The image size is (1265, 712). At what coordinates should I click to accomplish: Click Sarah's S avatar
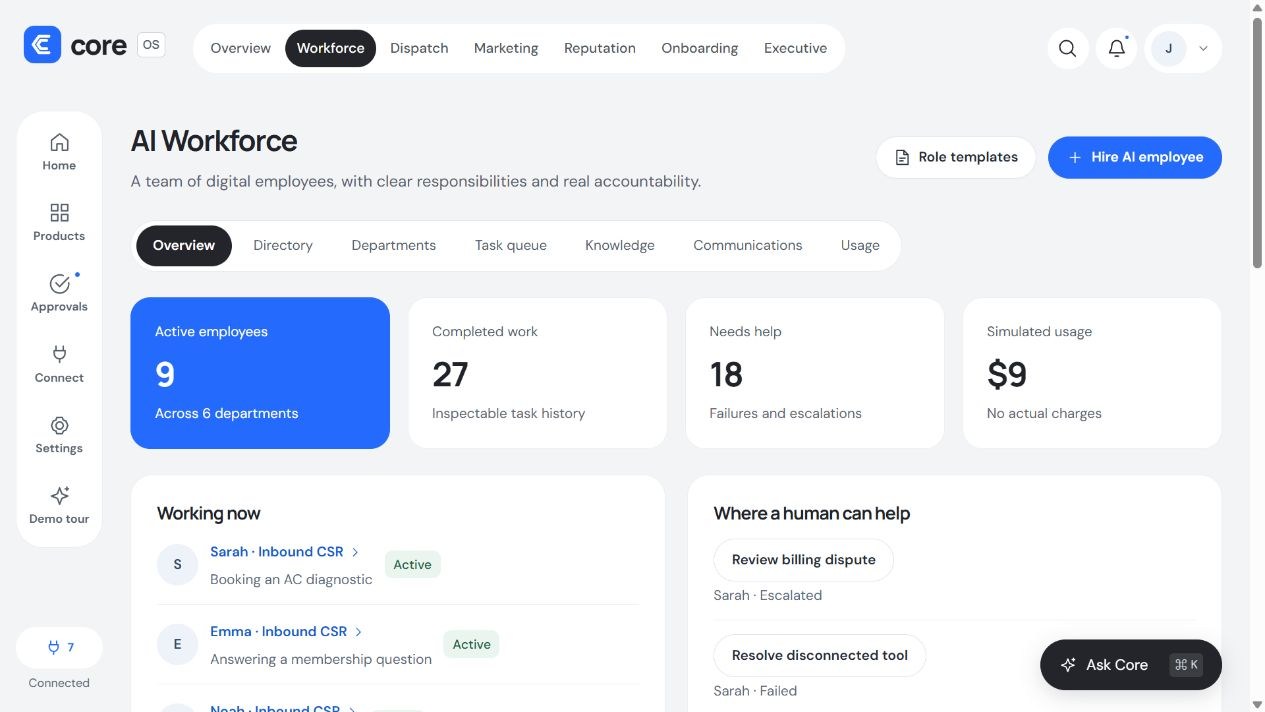click(x=178, y=565)
